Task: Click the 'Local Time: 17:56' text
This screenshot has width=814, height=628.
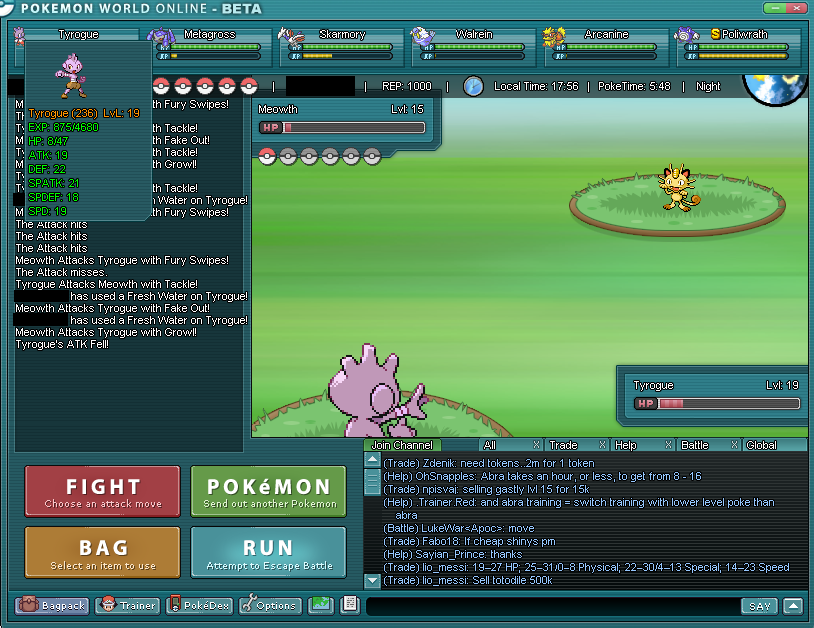Action: coord(536,86)
